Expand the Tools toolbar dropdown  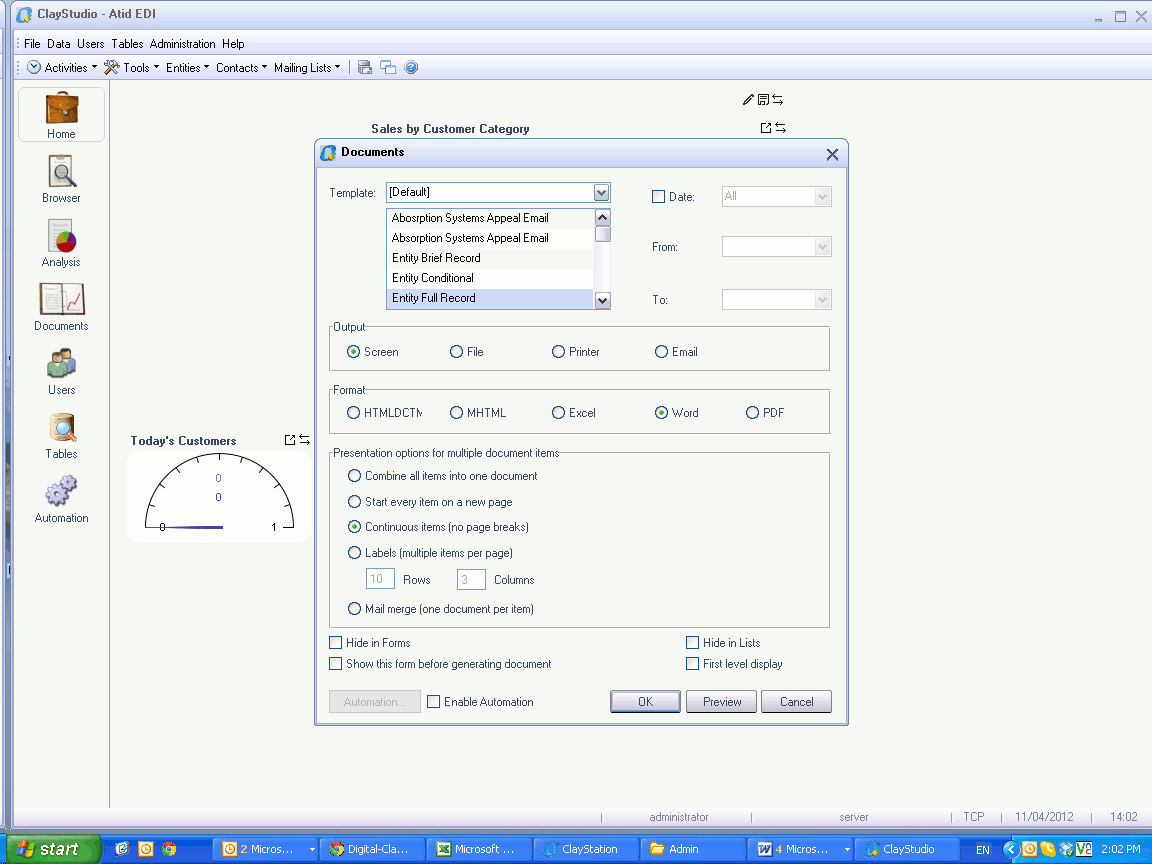tap(156, 68)
